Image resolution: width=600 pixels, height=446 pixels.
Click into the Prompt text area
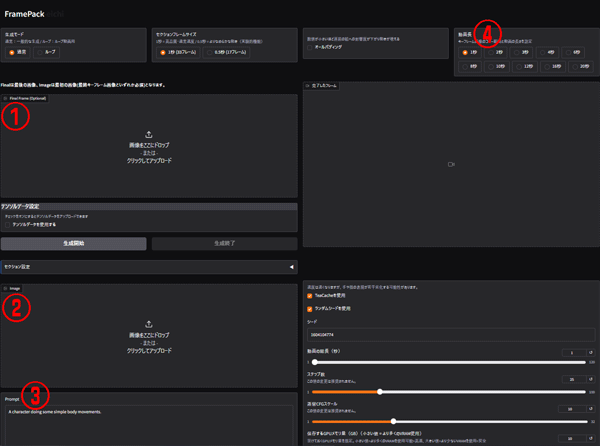click(x=149, y=425)
